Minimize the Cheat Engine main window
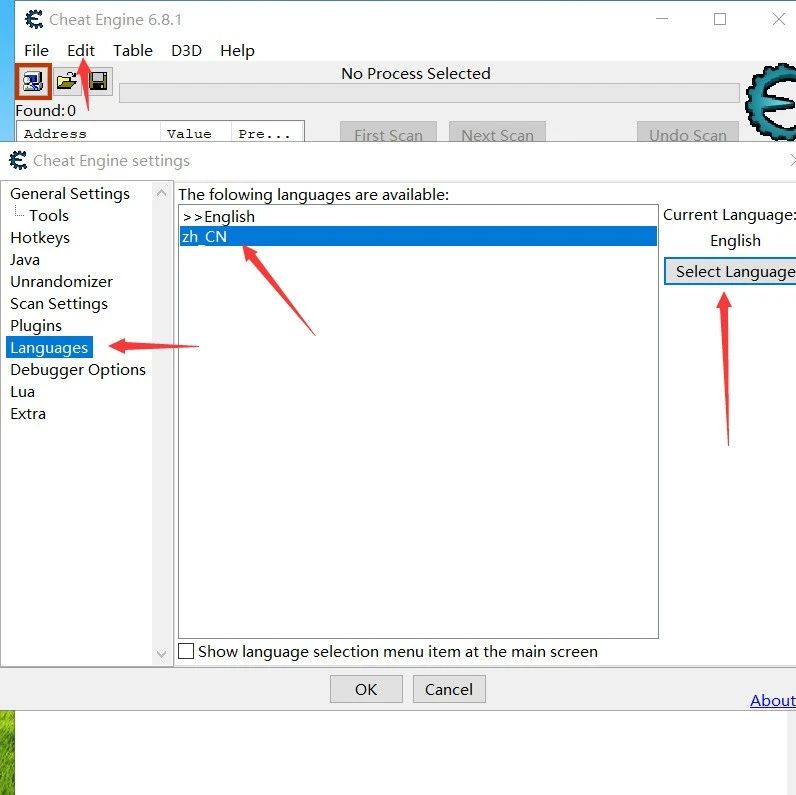The height and width of the screenshot is (795, 796). (662, 19)
